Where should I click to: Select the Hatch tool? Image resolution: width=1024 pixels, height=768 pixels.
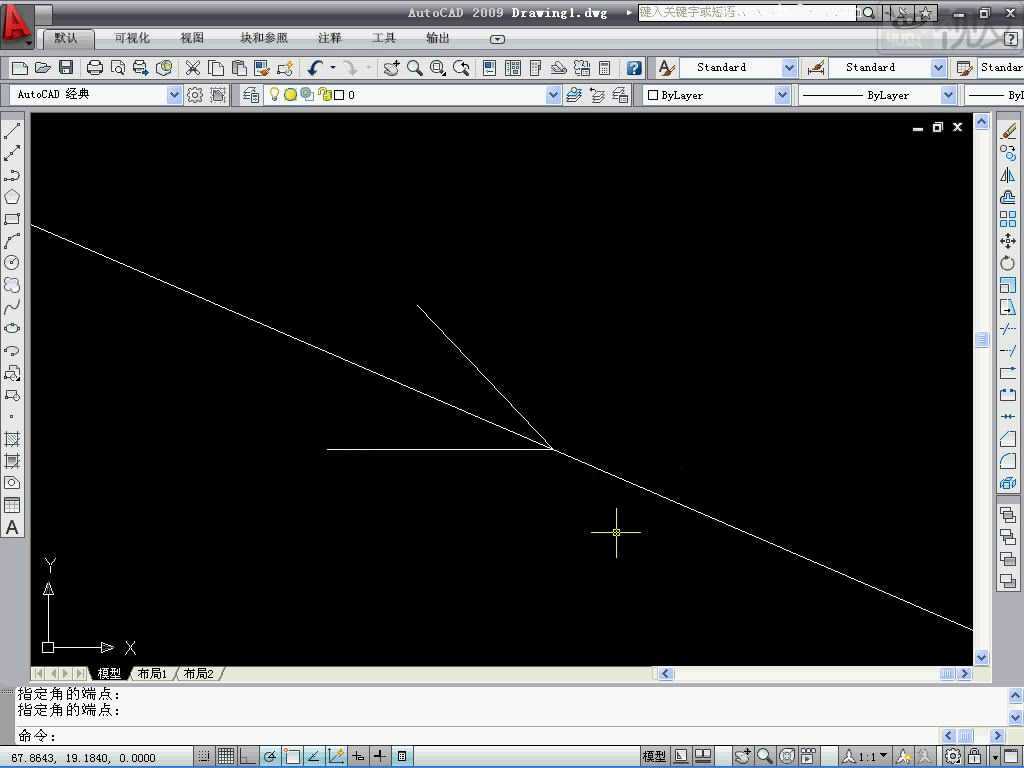(x=12, y=439)
